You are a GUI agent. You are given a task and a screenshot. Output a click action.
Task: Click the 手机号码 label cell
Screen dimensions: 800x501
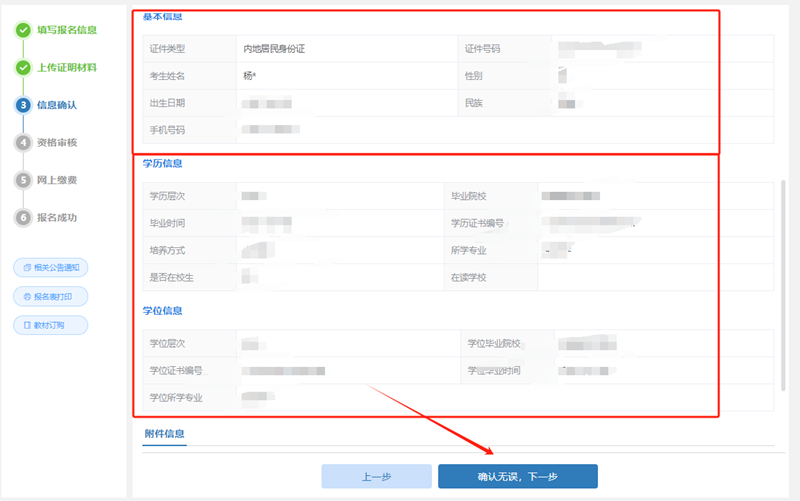coord(189,130)
